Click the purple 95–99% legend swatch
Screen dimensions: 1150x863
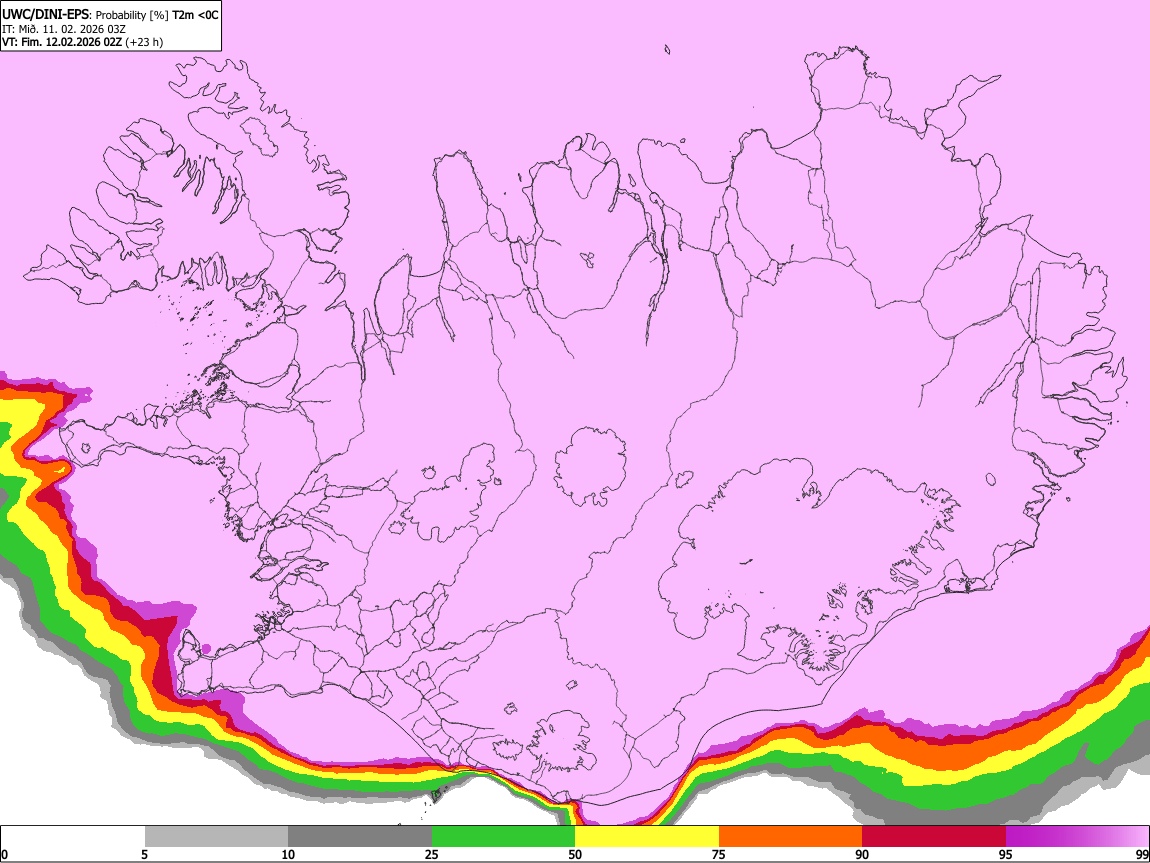click(1077, 837)
